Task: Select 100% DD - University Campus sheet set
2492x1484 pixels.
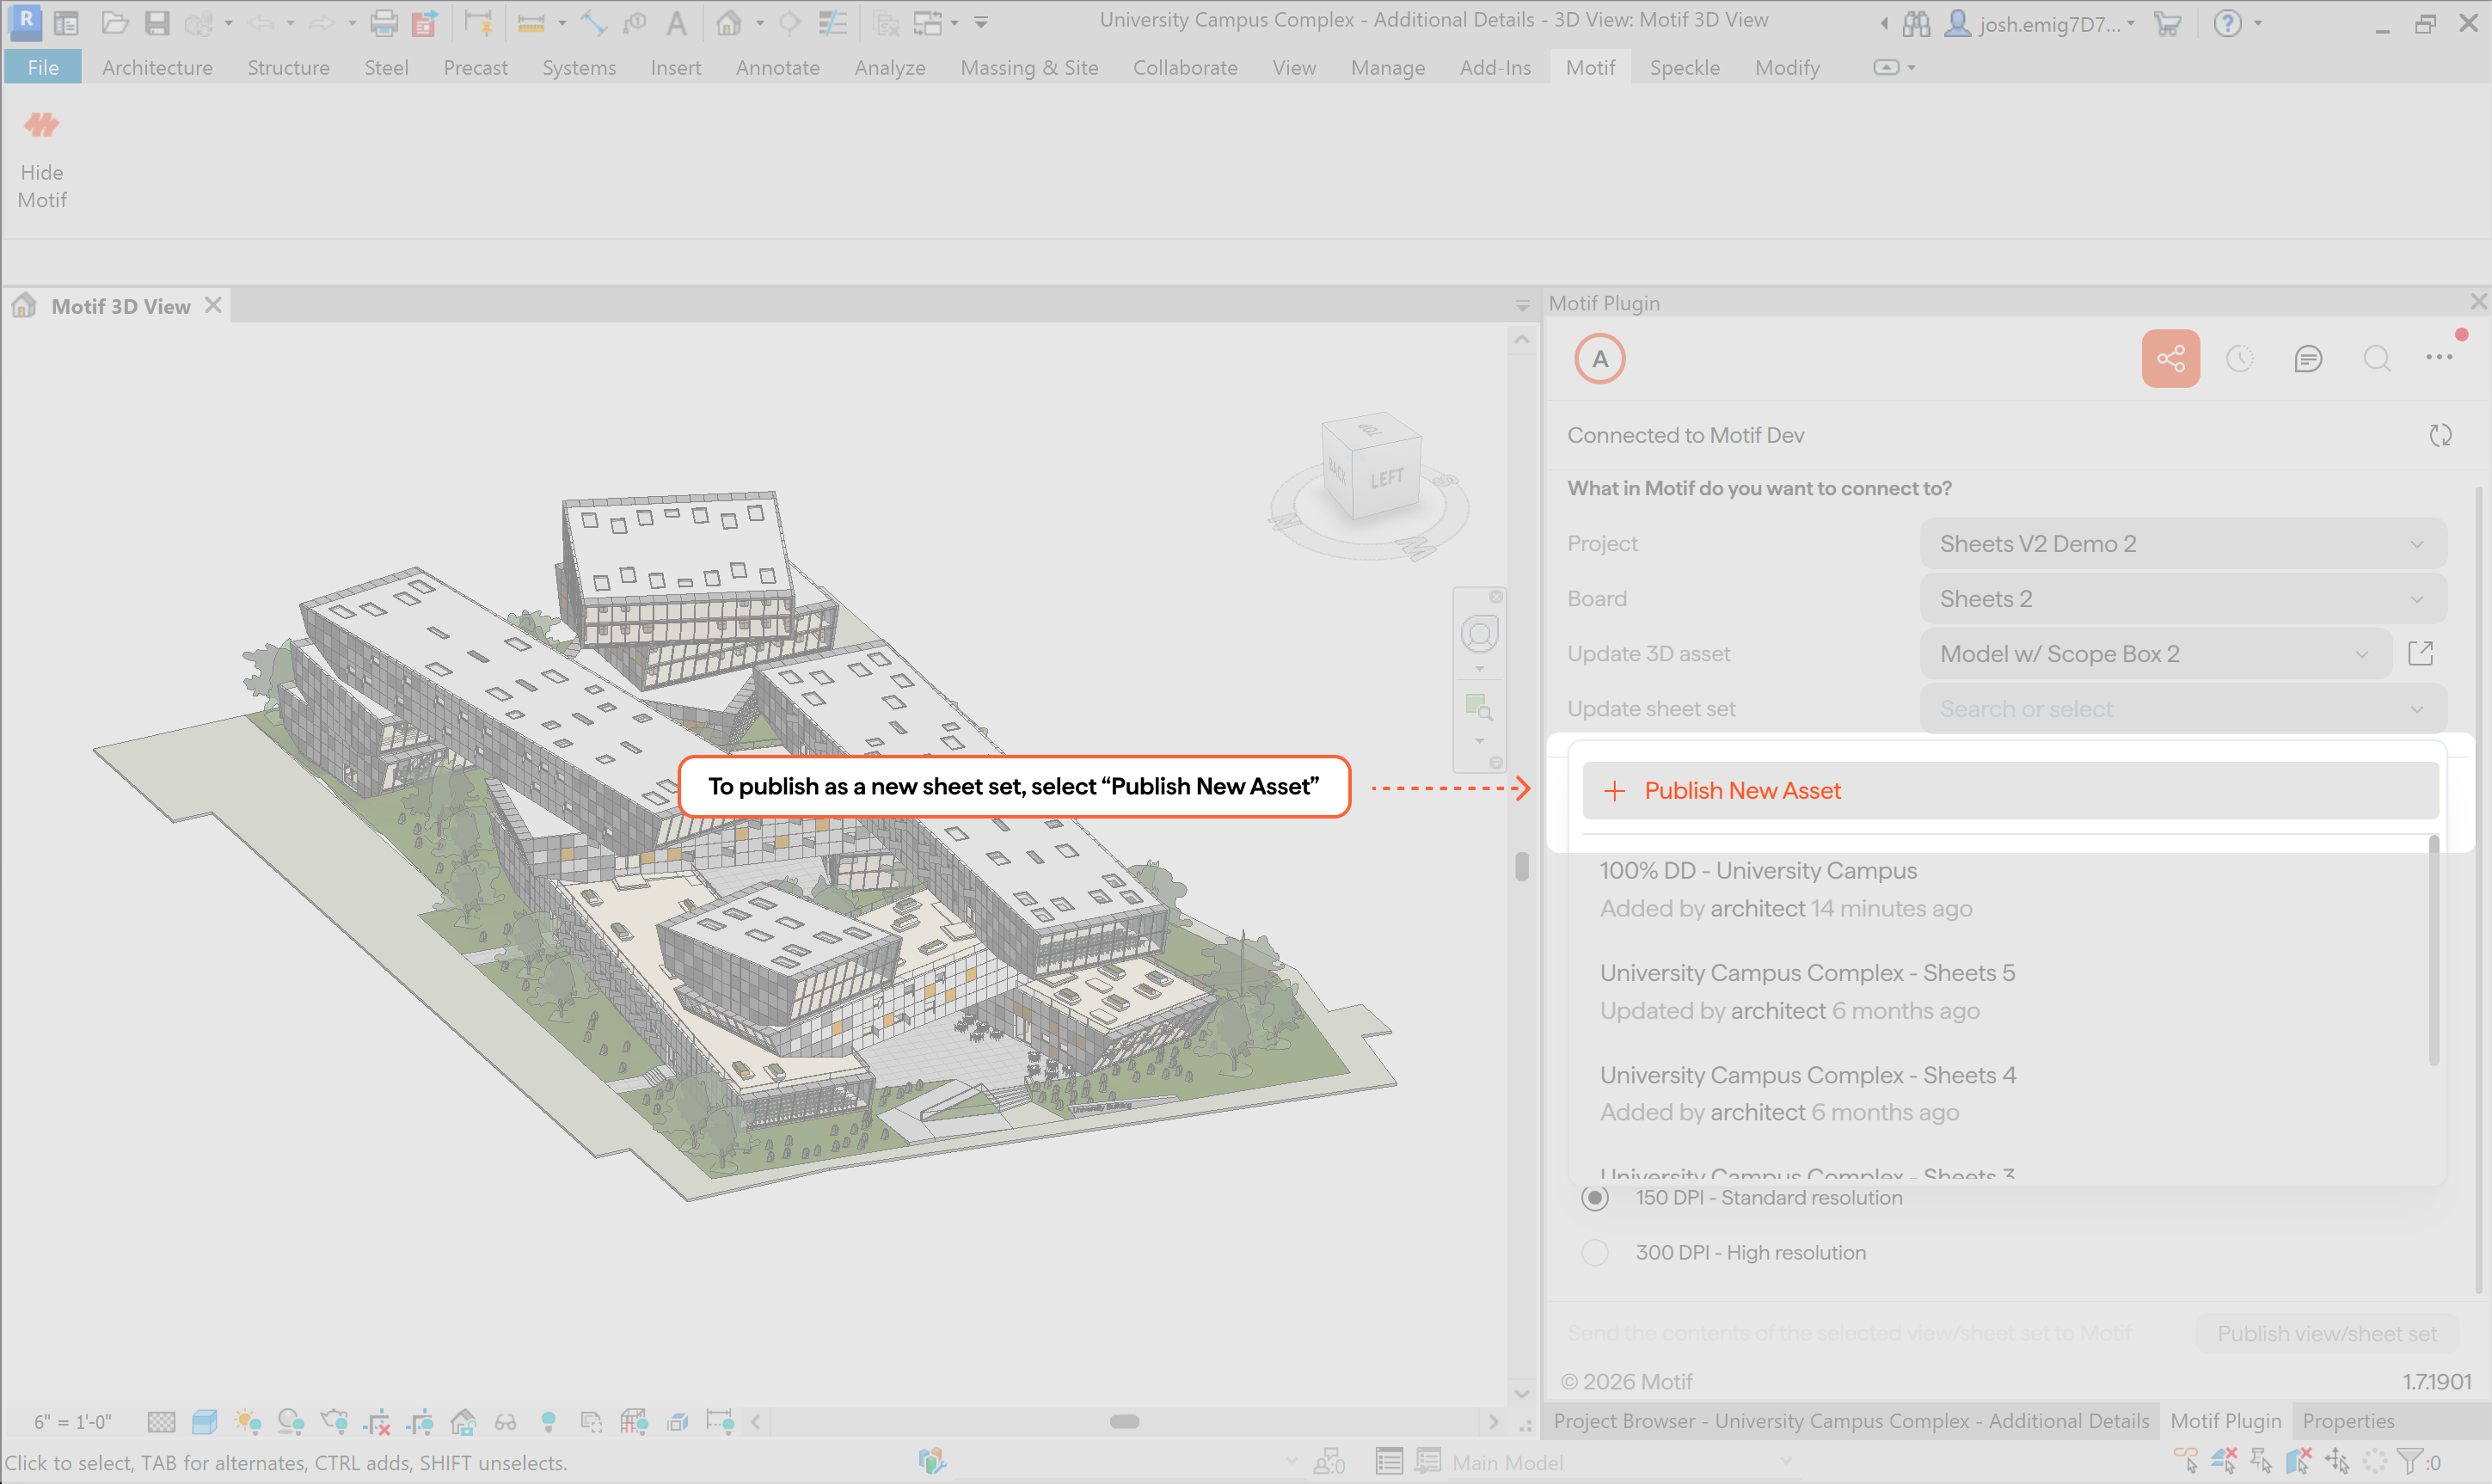Action: point(2008,889)
